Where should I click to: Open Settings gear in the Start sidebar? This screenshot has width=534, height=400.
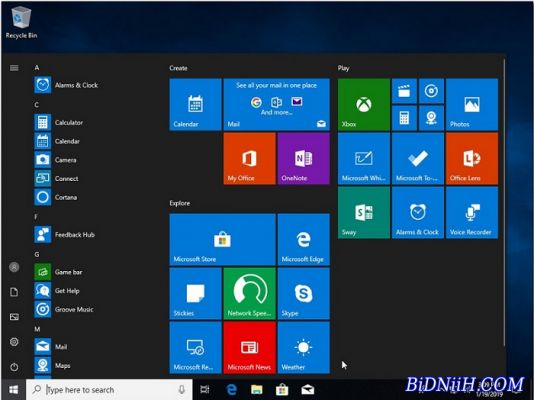(14, 342)
